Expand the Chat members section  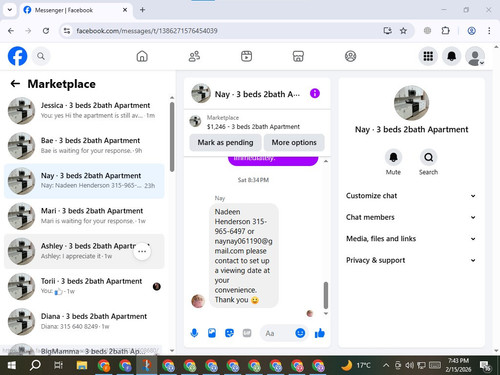click(411, 217)
